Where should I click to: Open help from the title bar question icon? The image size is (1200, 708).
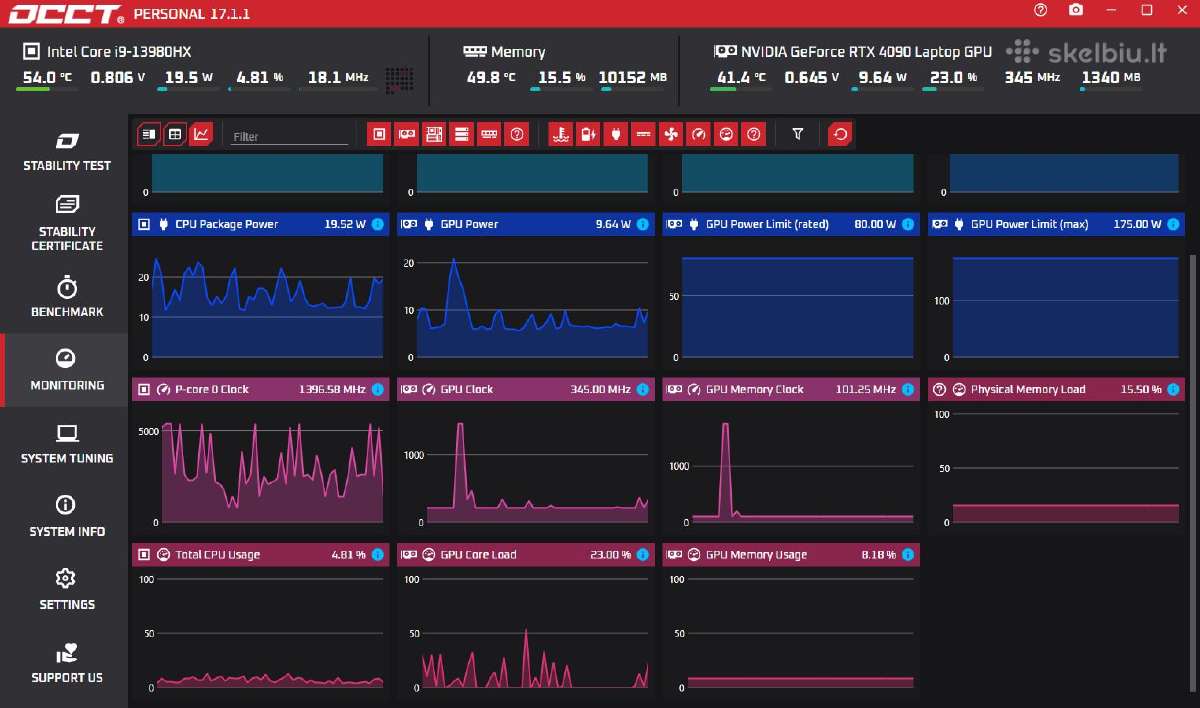point(1041,10)
